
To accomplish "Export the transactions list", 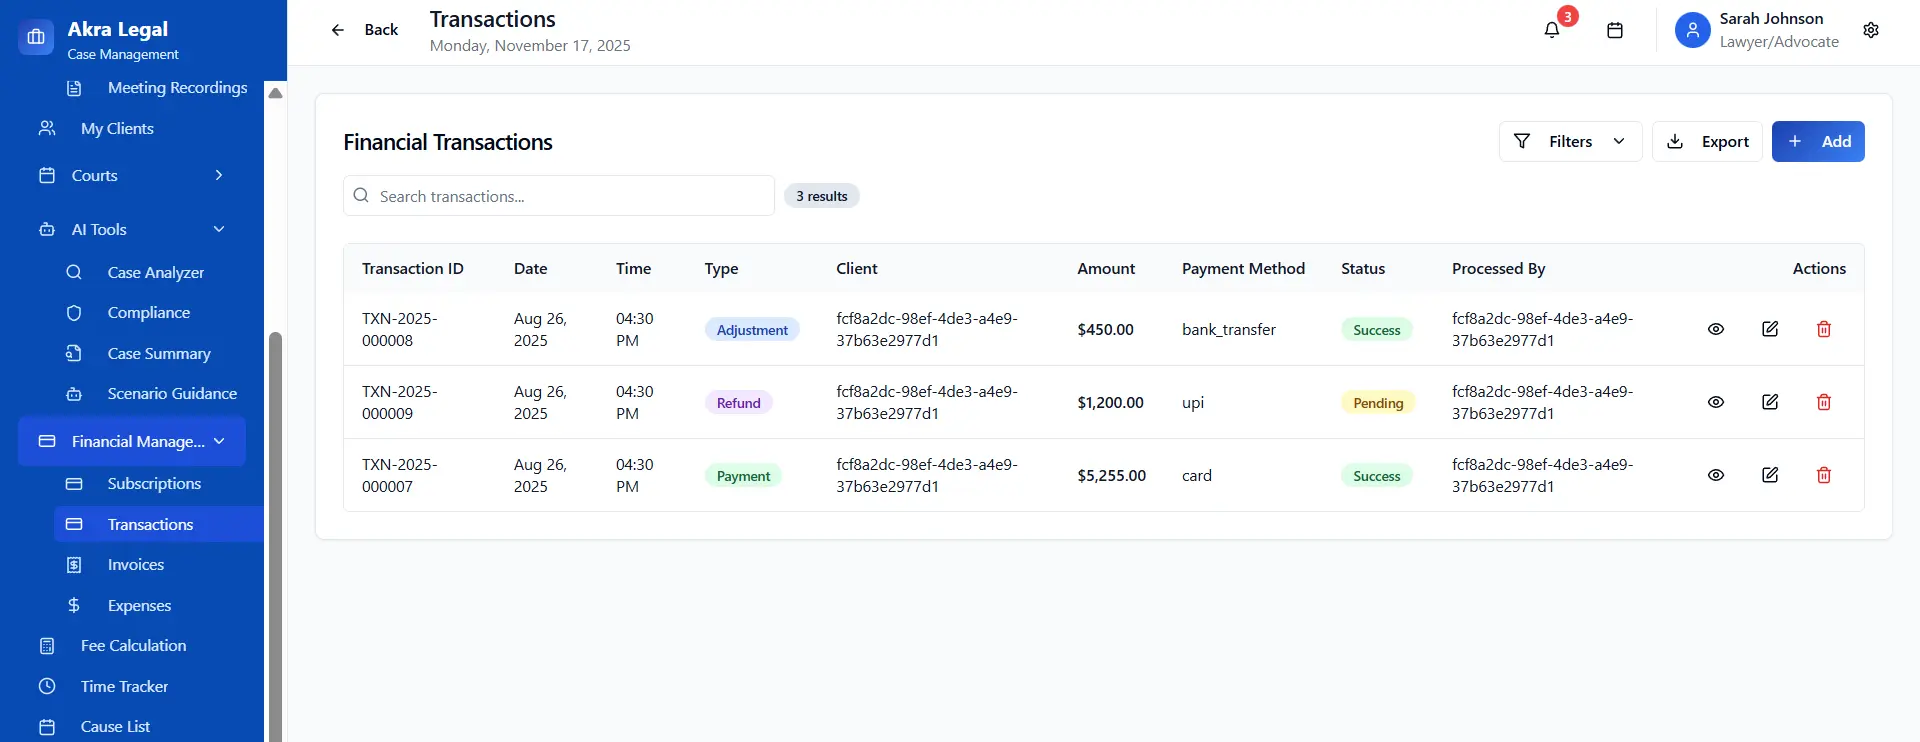I will [1706, 141].
